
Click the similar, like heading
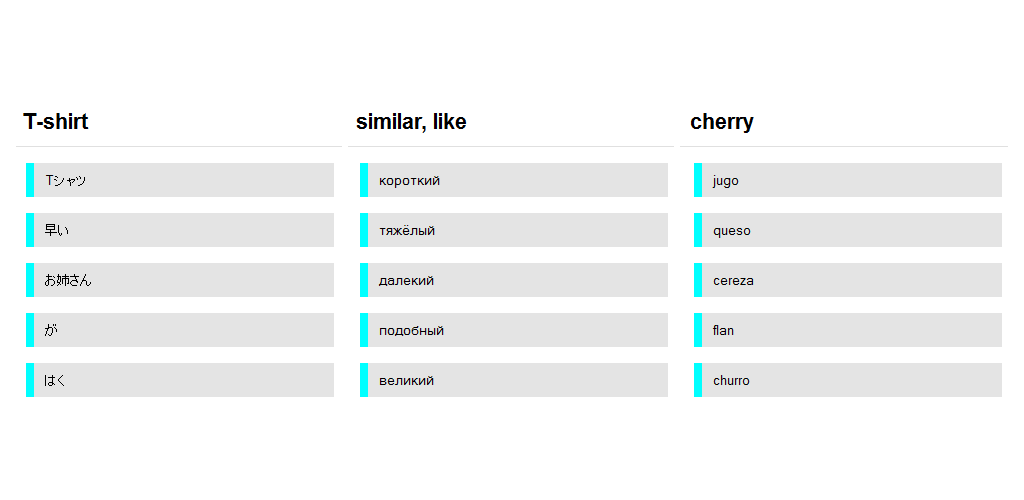(411, 122)
